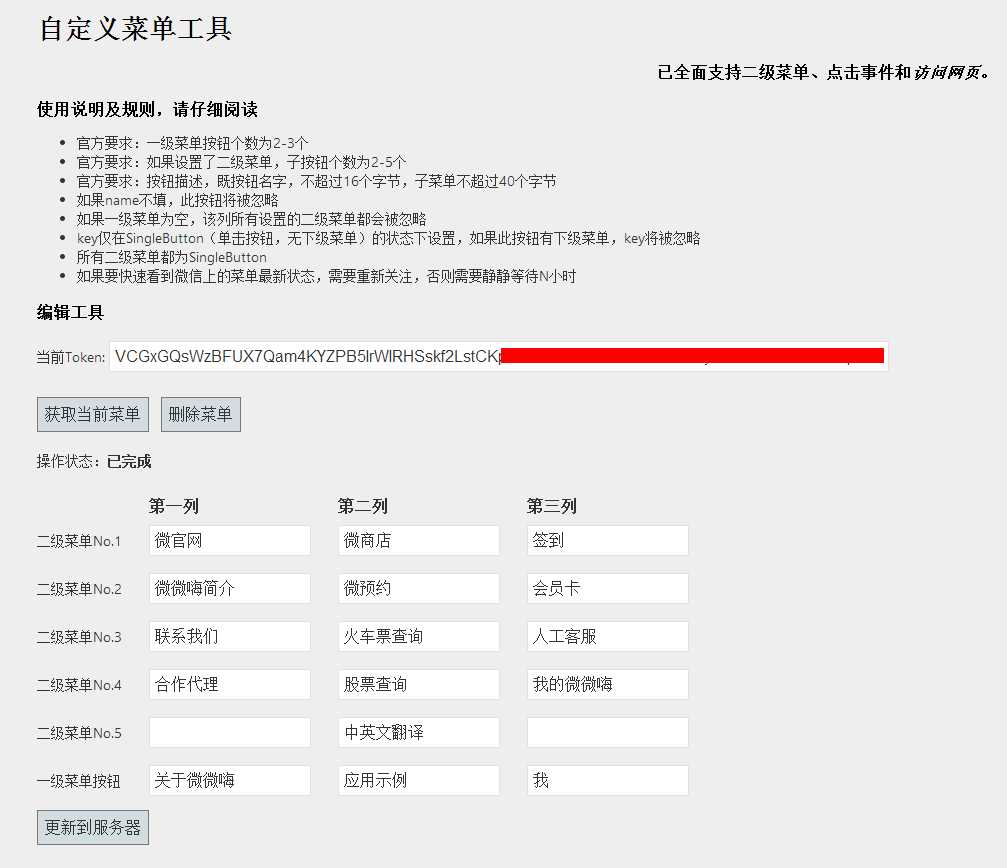This screenshot has width=1007, height=868.
Task: Click the 已全面支持二级菜单 notice text
Action: coord(825,73)
